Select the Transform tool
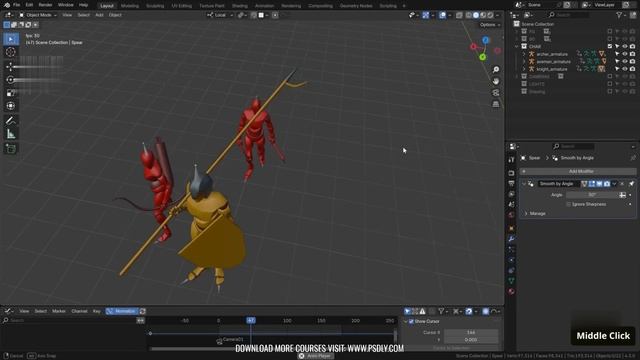Image resolution: width=640 pixels, height=360 pixels. pyautogui.click(x=11, y=106)
